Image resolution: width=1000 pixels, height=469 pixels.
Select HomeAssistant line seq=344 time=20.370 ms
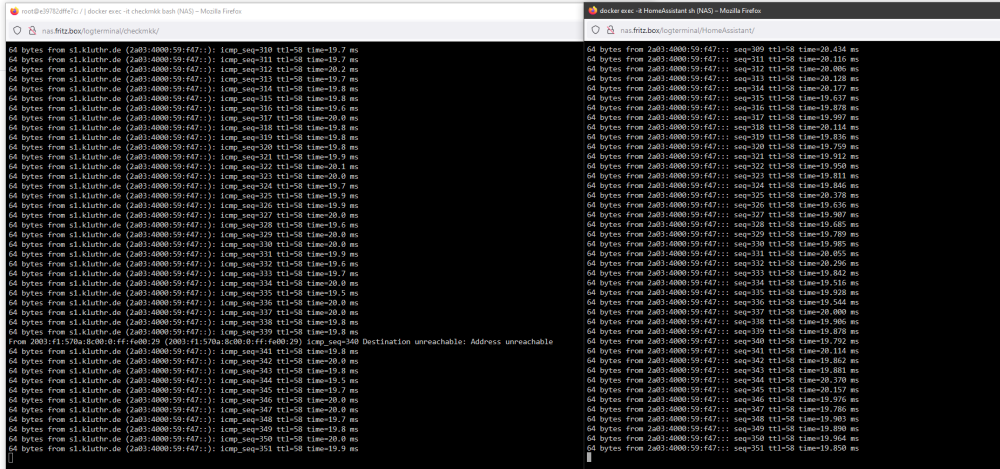pos(723,380)
